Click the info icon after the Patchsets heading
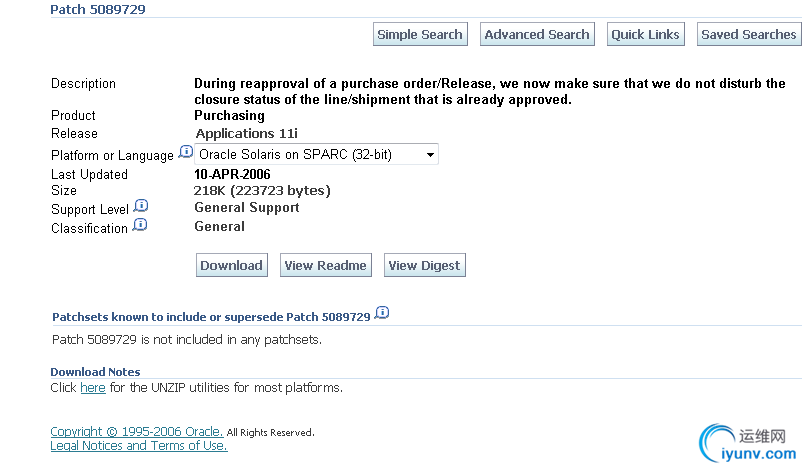Image resolution: width=802 pixels, height=470 pixels. point(382,314)
